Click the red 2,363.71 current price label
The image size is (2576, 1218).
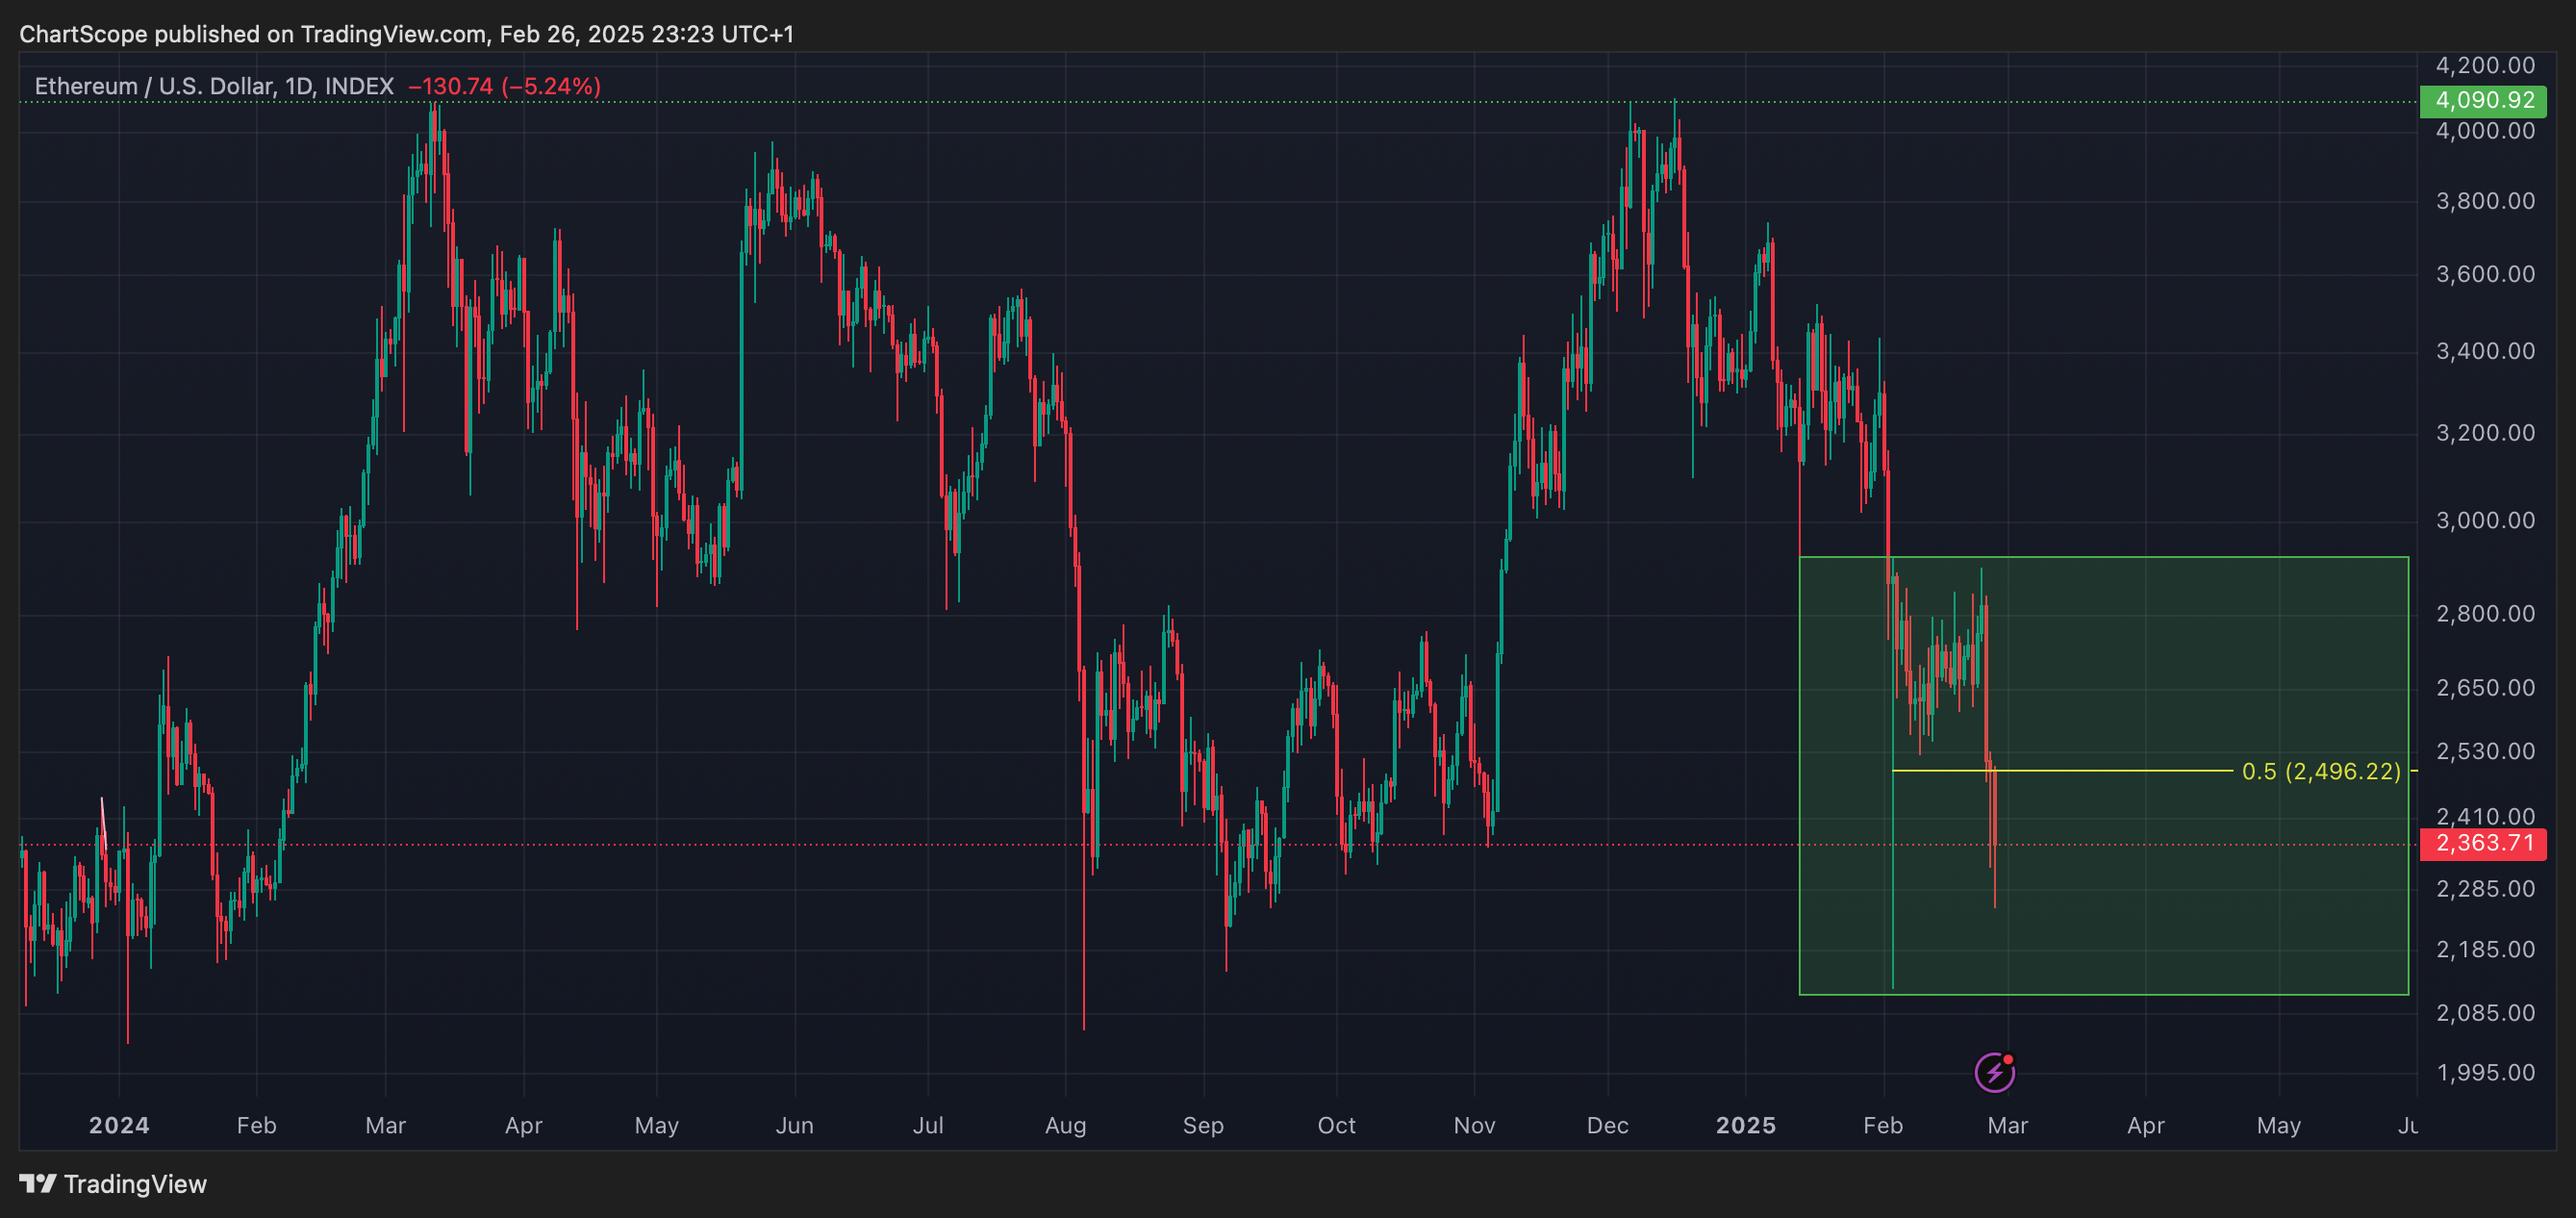tap(2483, 844)
